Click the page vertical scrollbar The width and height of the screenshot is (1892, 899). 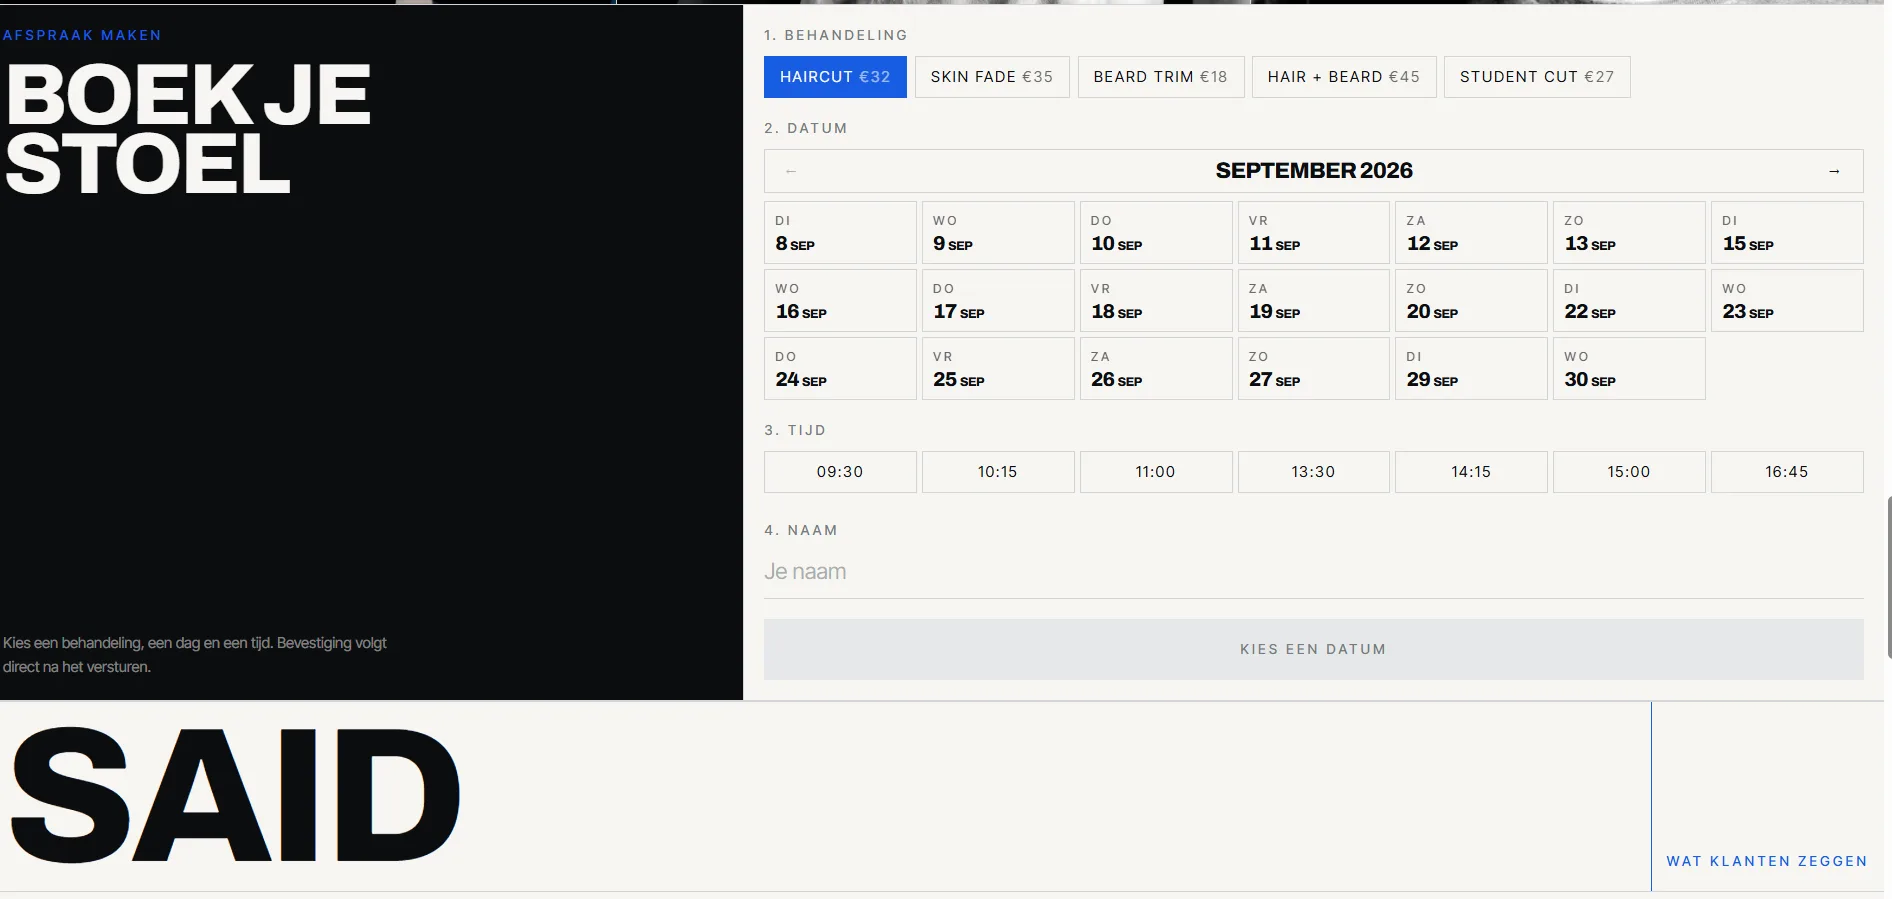[x=1888, y=576]
